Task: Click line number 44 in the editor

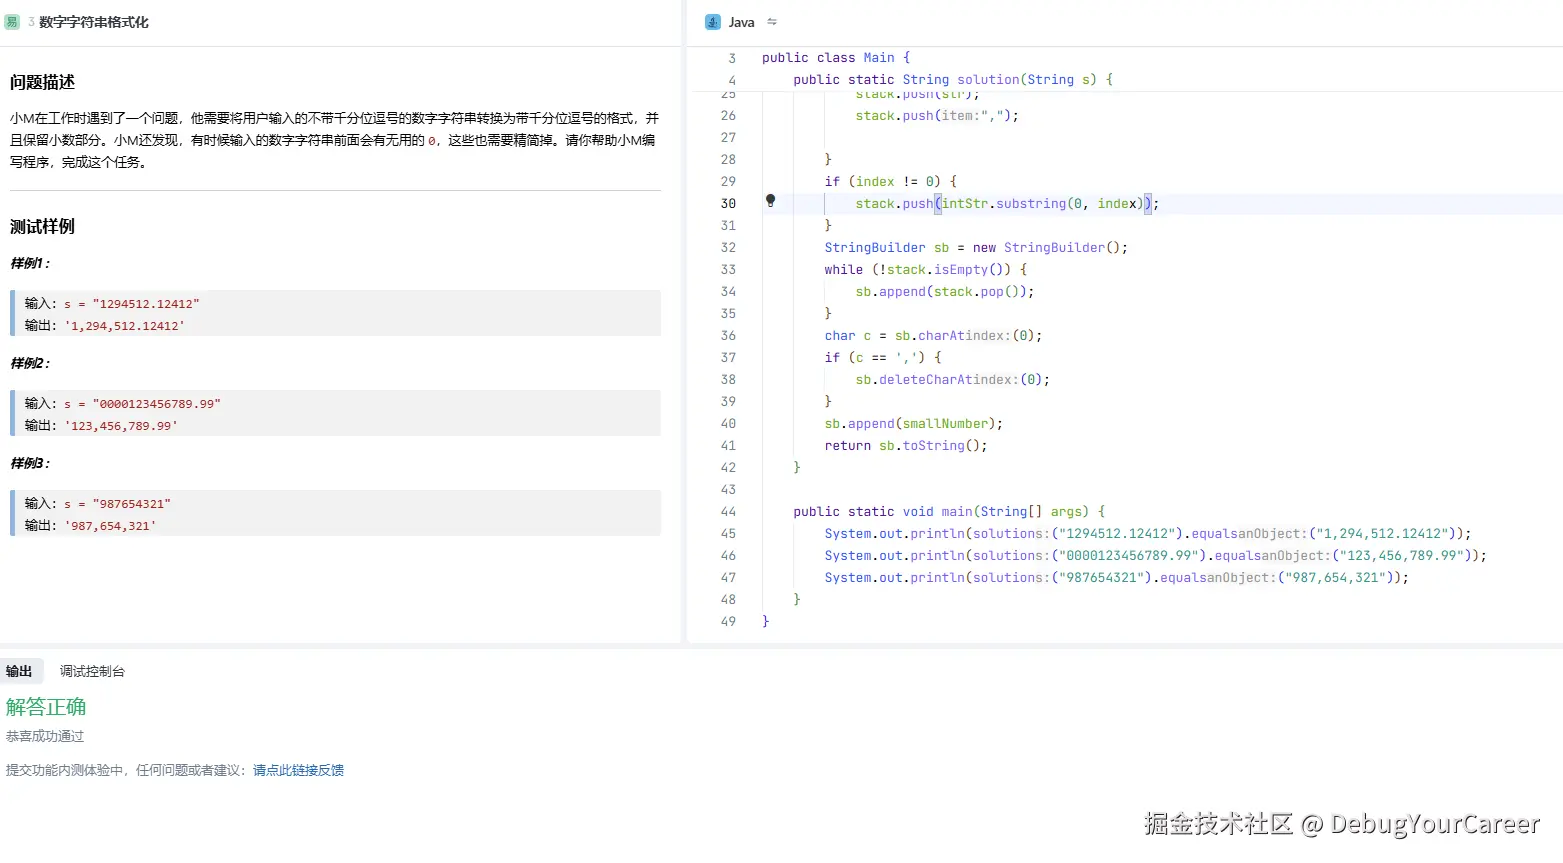Action: click(x=728, y=511)
